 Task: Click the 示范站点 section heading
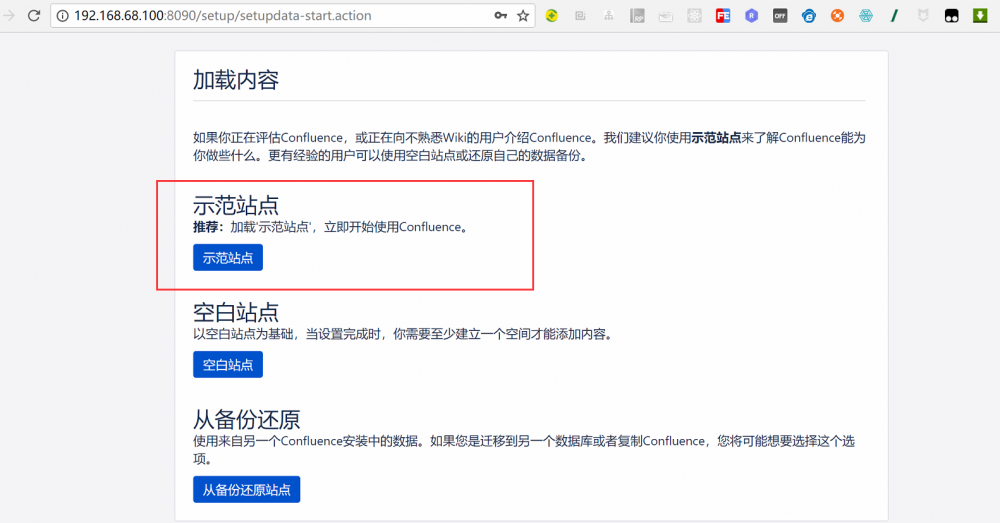(236, 205)
